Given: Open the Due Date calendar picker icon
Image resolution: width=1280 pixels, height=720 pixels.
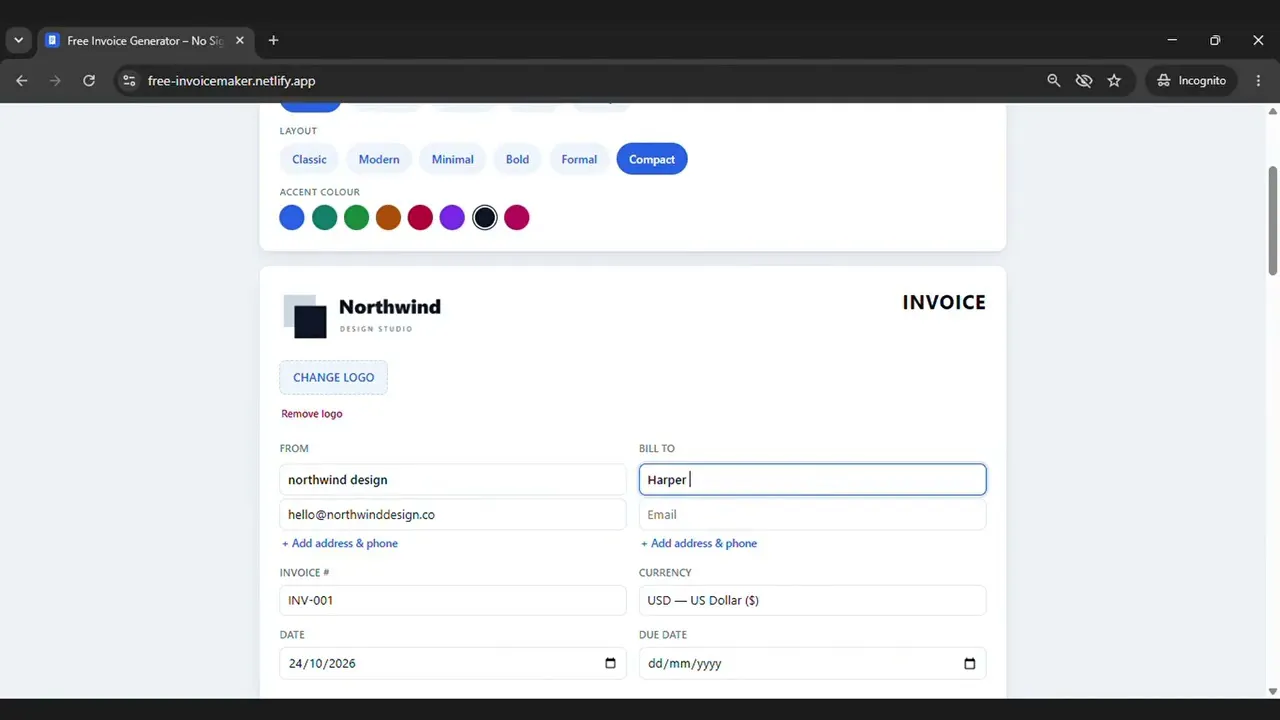Looking at the screenshot, I should coord(969,663).
